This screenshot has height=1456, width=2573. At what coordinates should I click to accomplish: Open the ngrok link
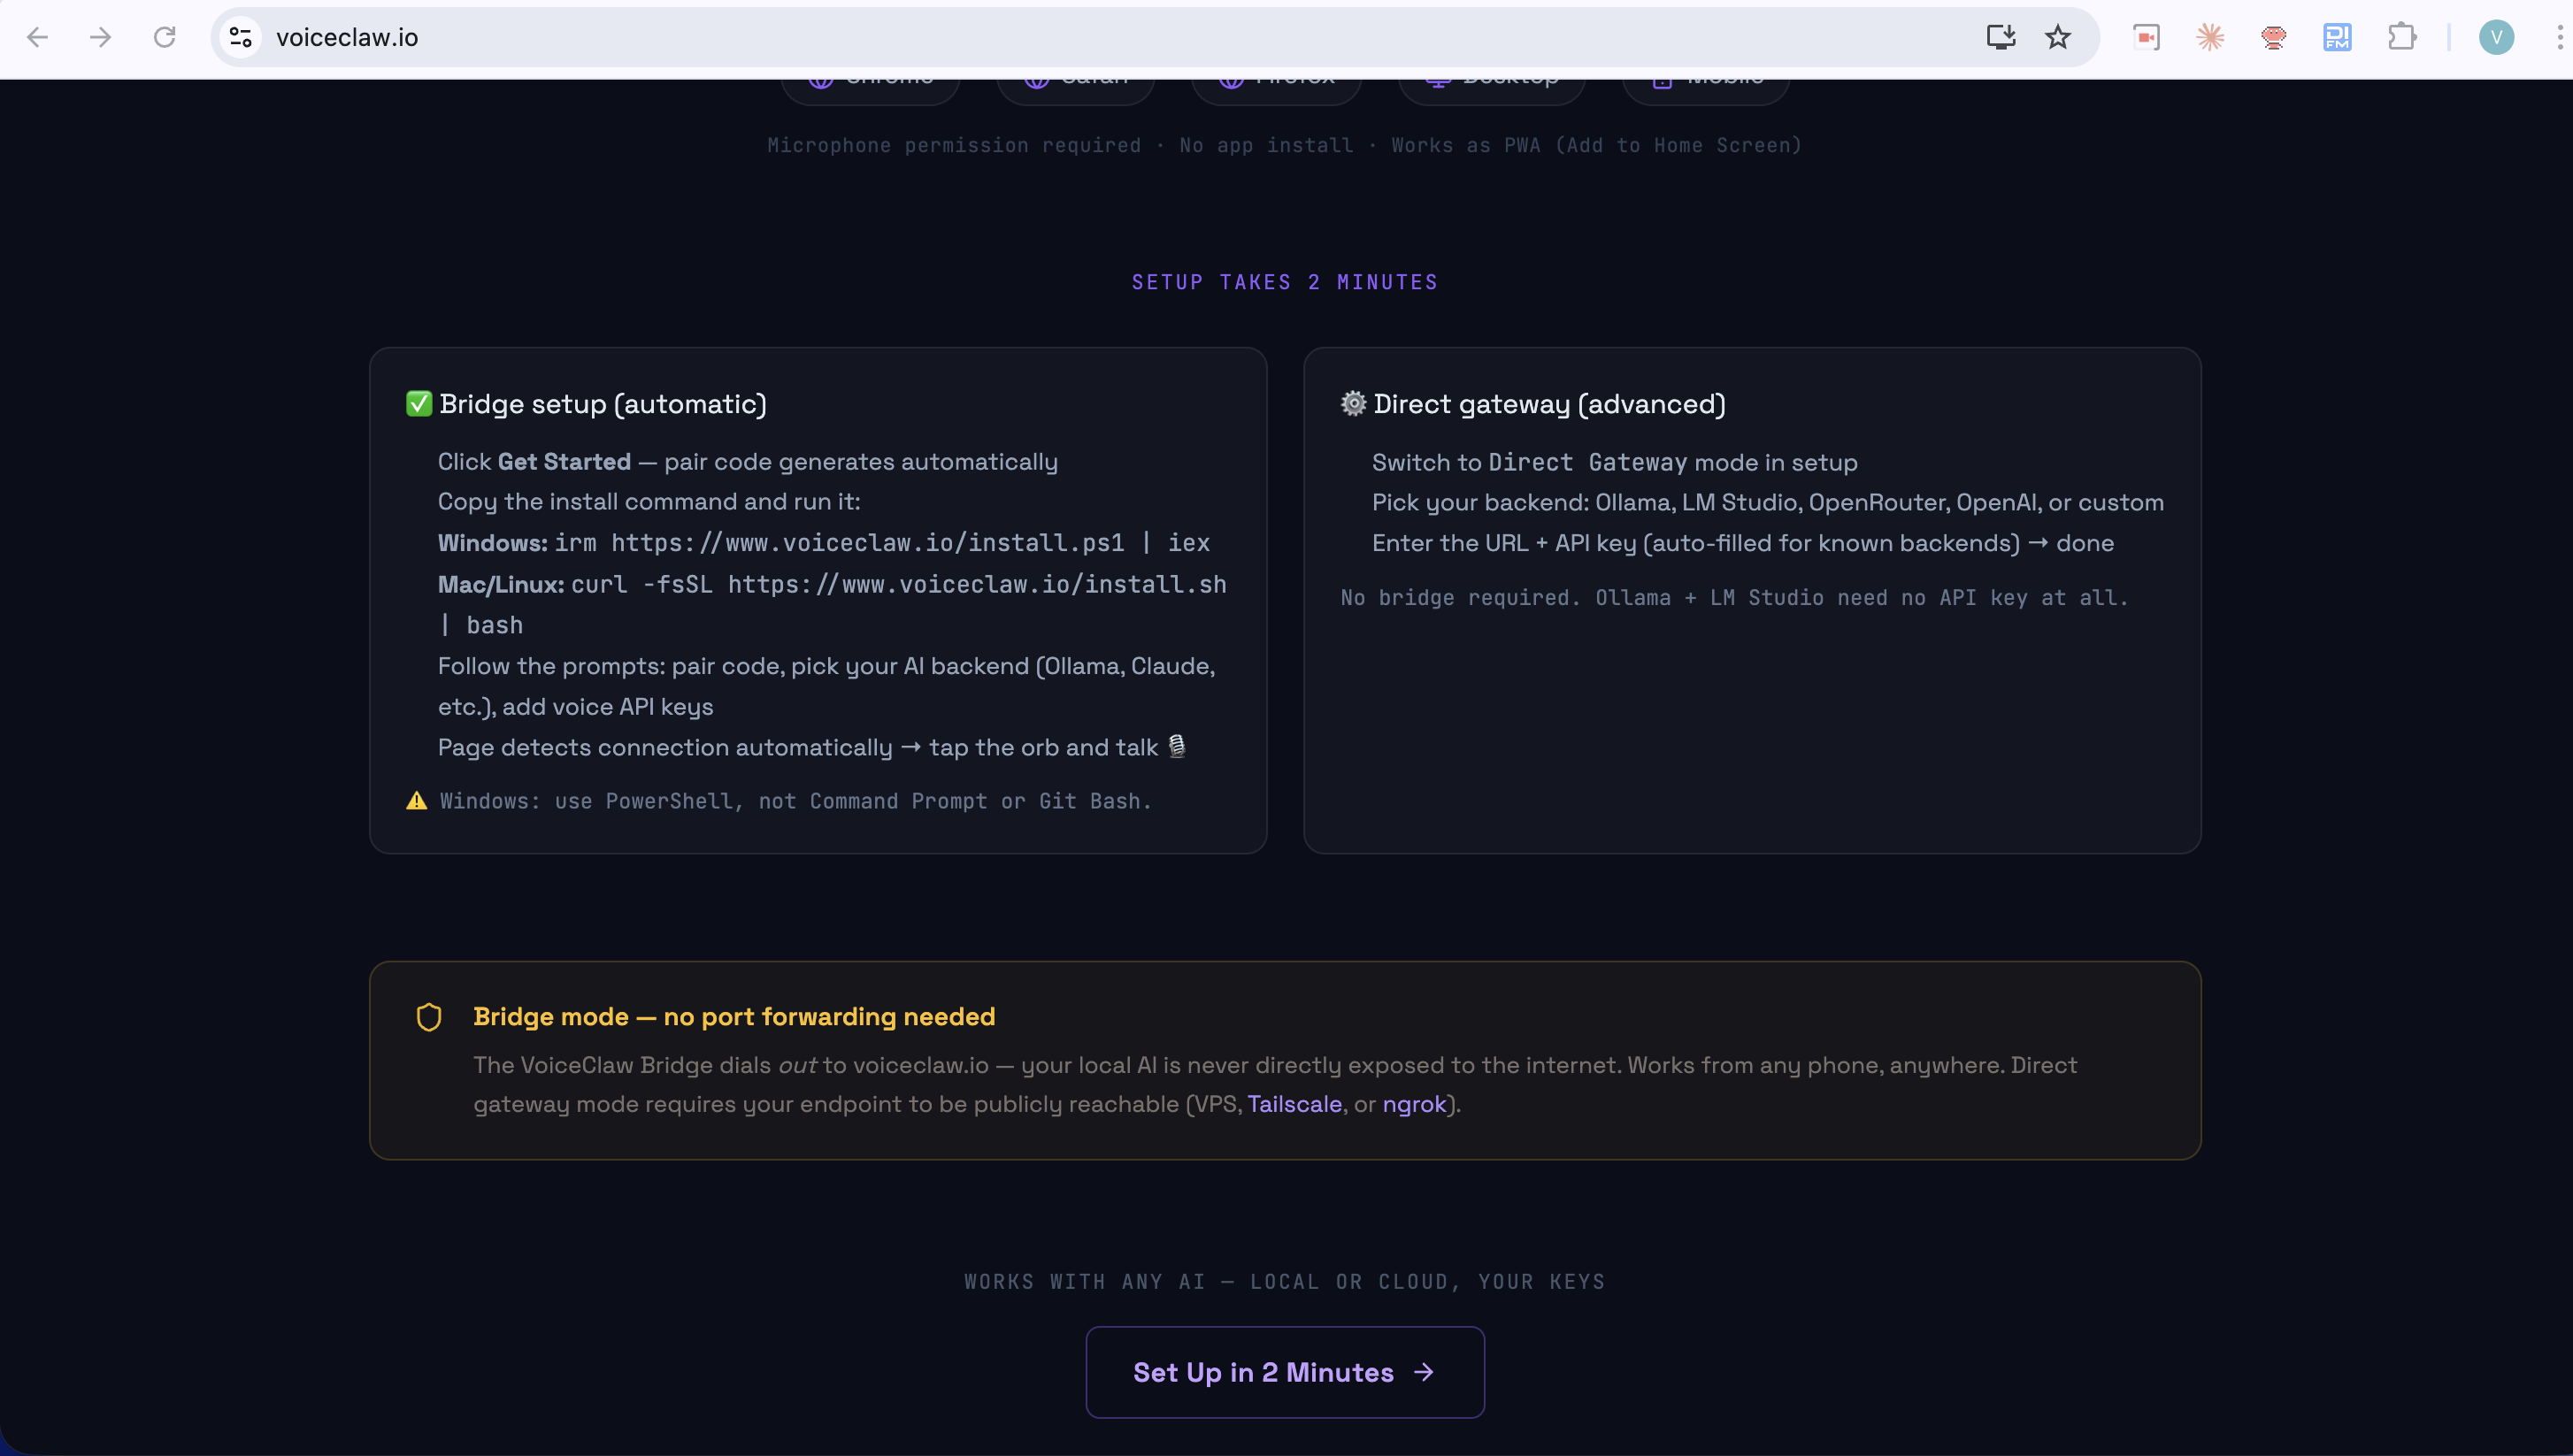(x=1414, y=1104)
